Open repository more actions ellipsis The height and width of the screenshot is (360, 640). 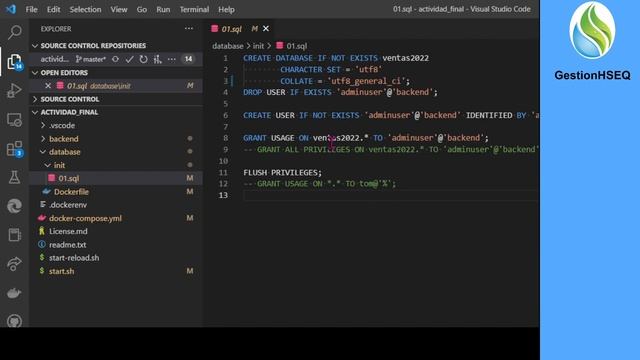172,59
